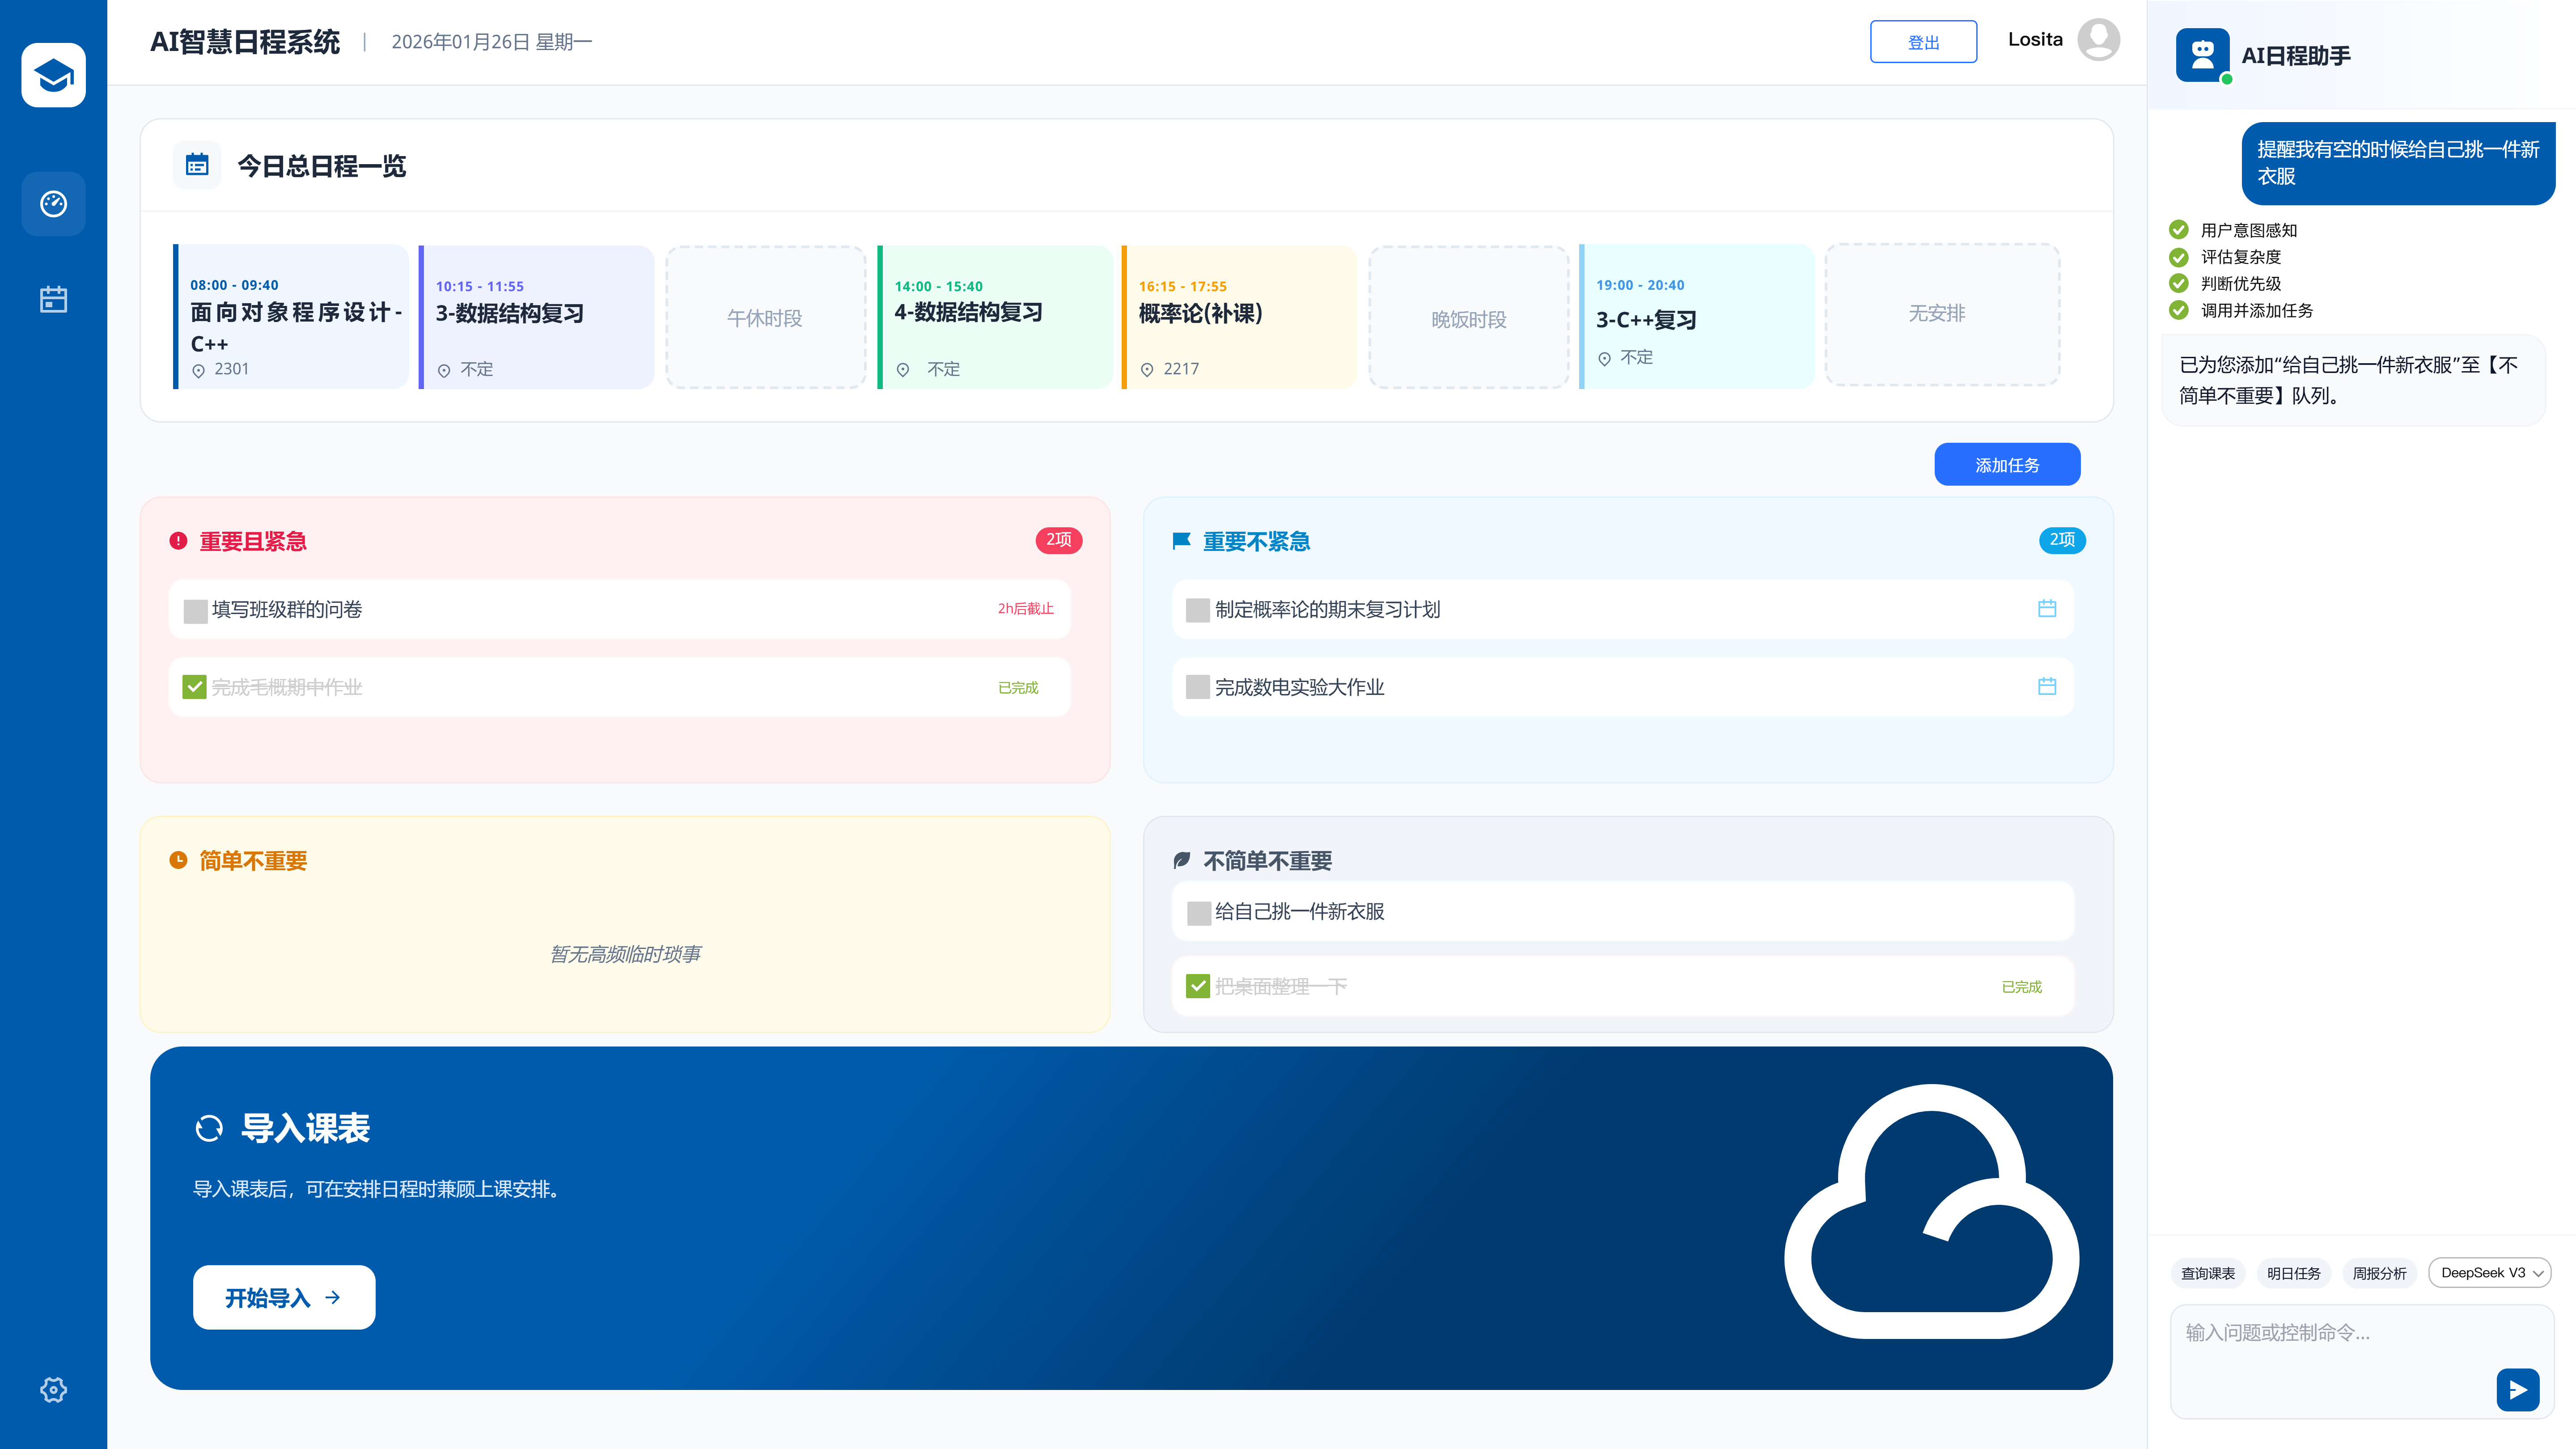Viewport: 2576px width, 1449px height.
Task: Click the AI assistant robot icon
Action: pyautogui.click(x=2202, y=55)
